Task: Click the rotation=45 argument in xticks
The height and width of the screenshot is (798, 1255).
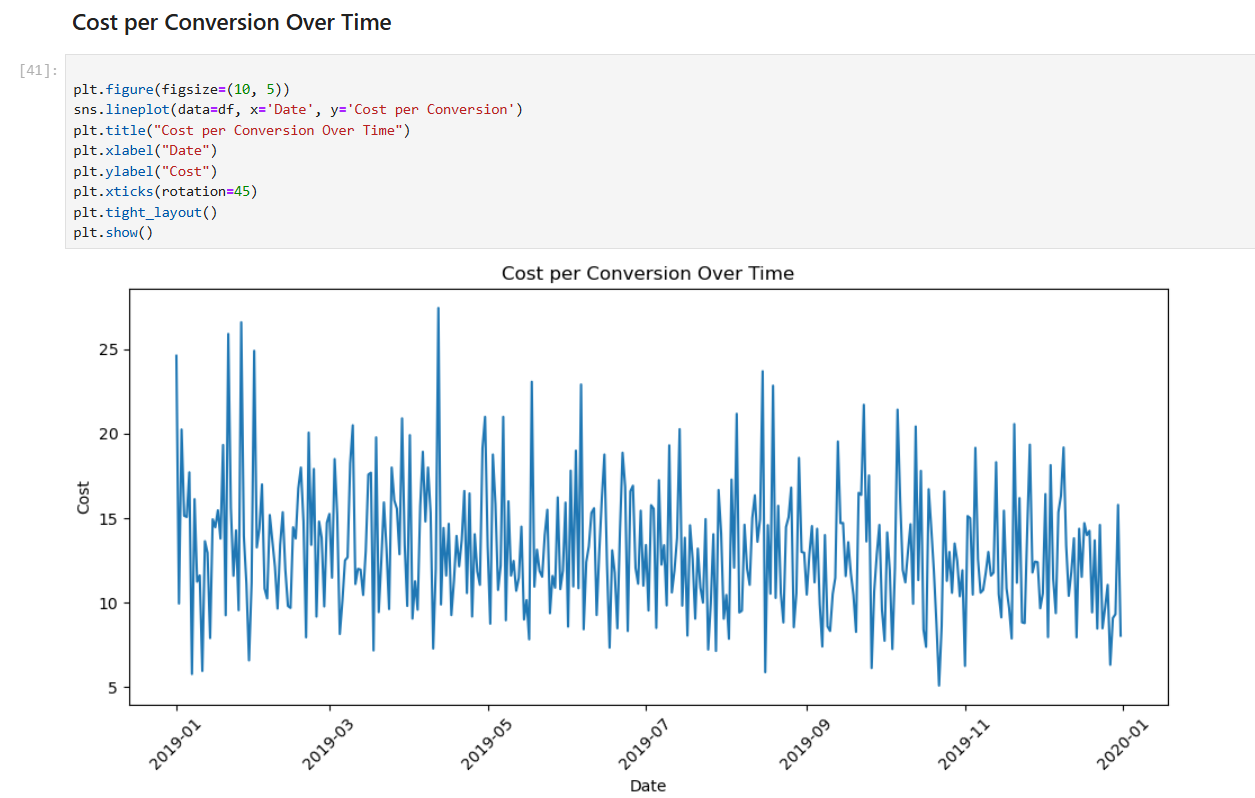Action: pyautogui.click(x=206, y=191)
